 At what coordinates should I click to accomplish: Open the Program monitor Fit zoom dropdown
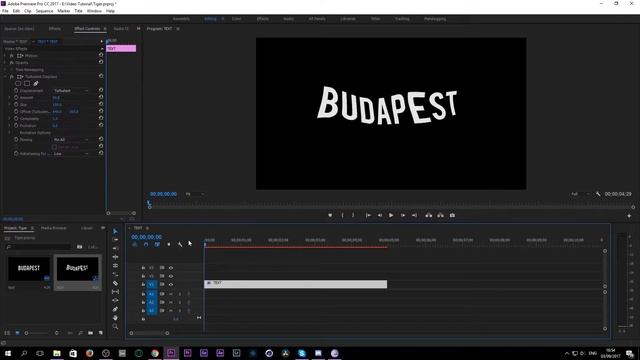click(195, 194)
